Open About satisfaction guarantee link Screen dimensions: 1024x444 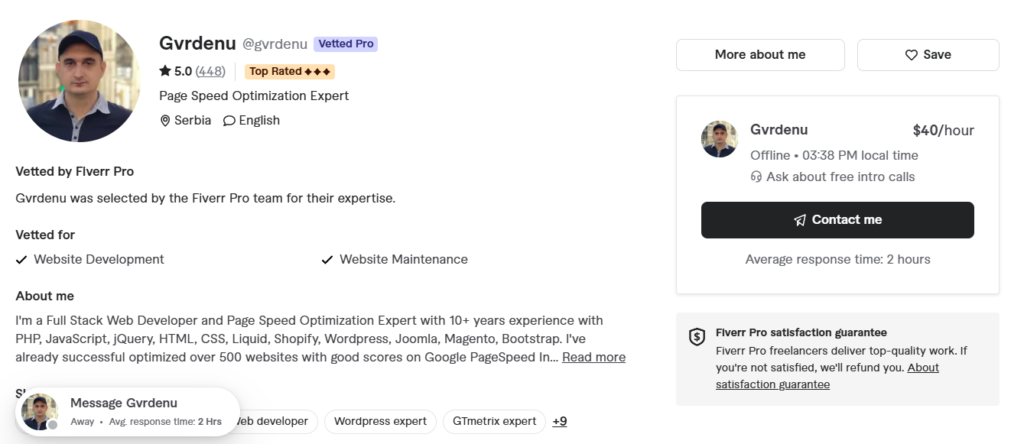point(827,376)
